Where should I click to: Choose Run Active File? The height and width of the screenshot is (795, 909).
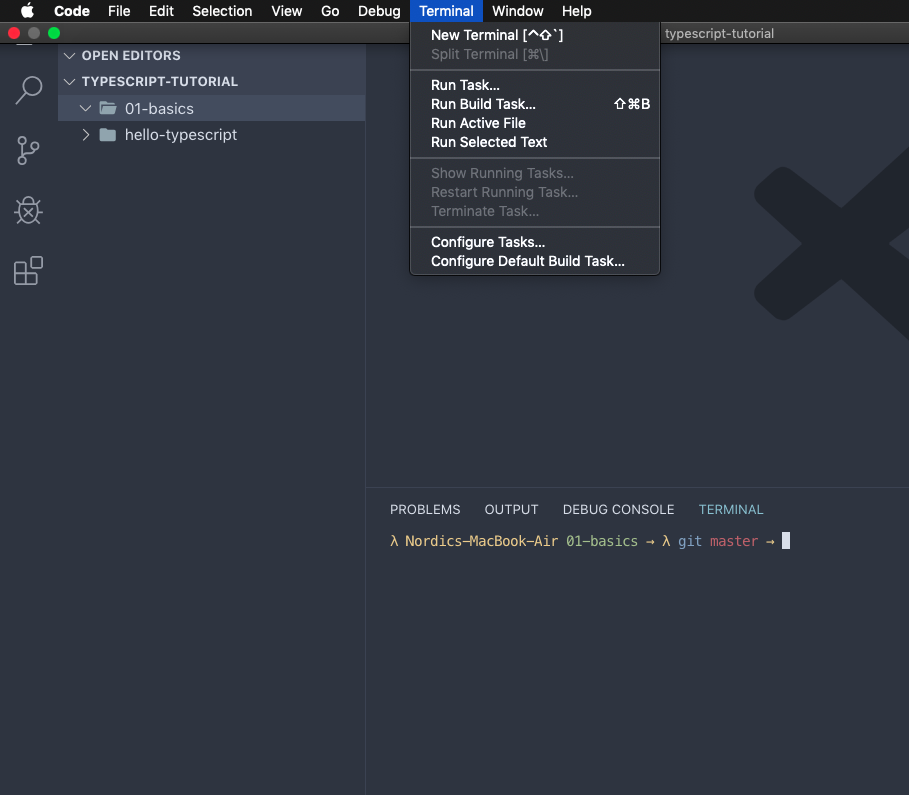click(535, 124)
